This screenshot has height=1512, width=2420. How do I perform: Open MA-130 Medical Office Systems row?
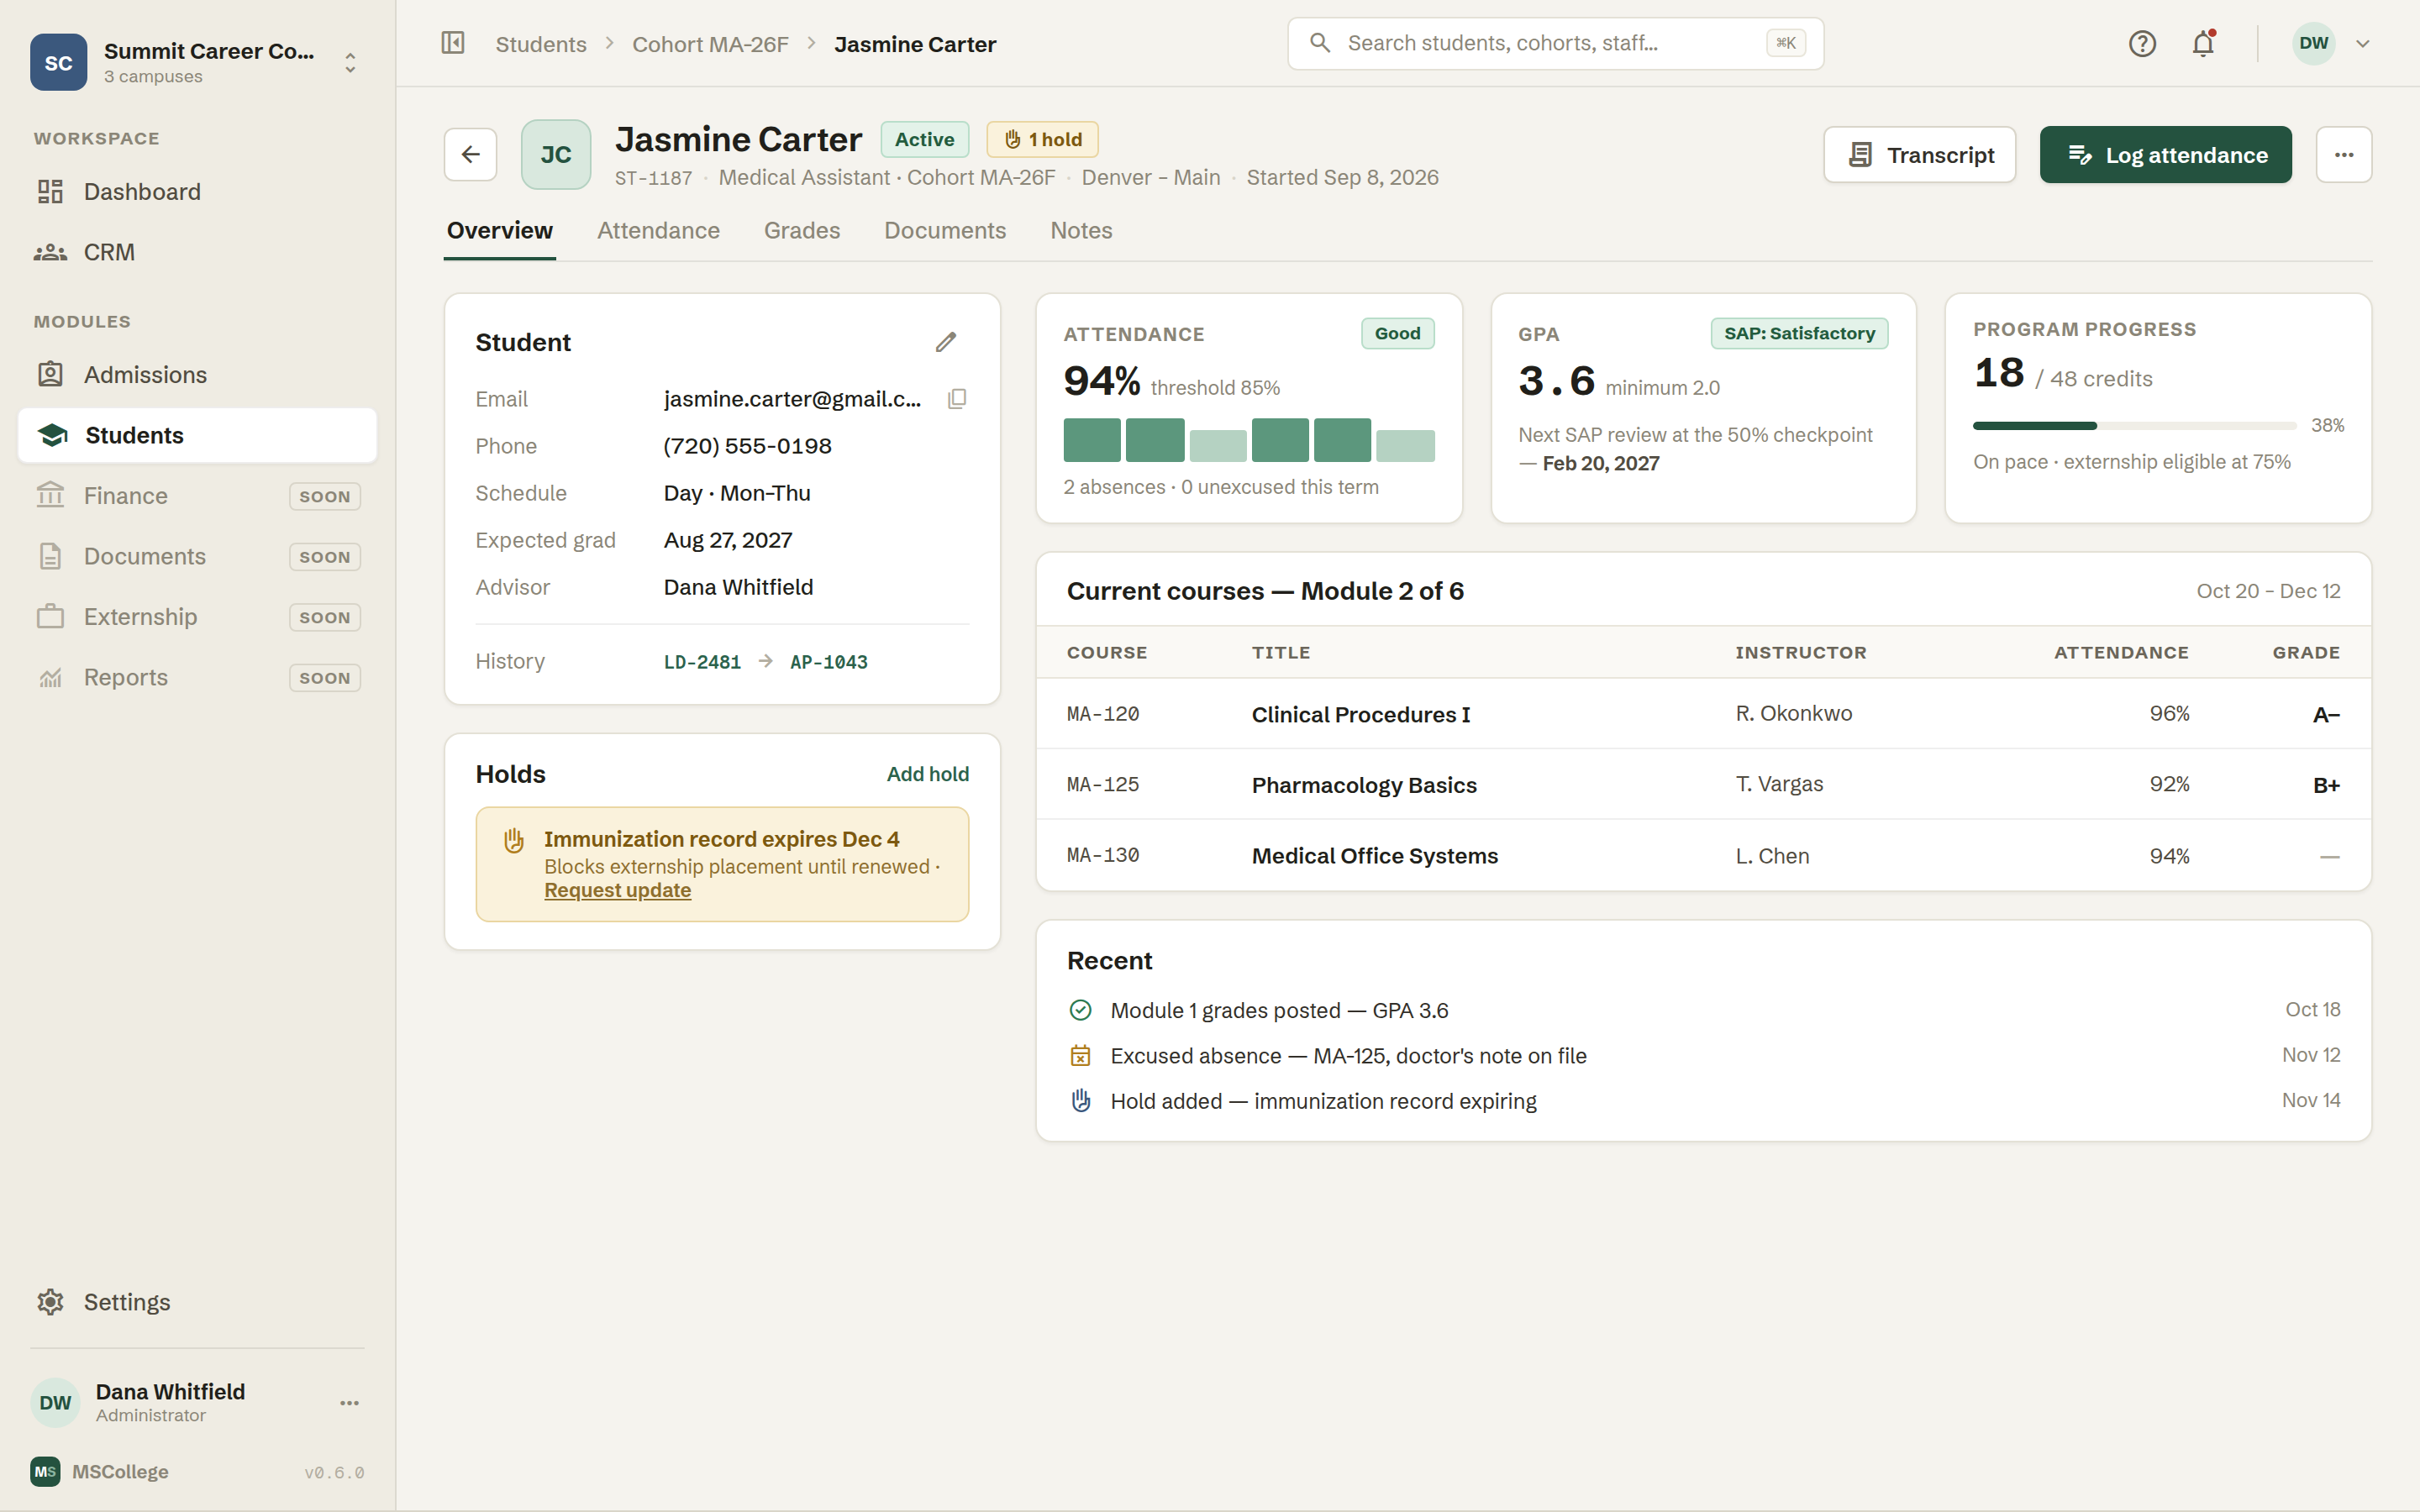coord(1703,856)
